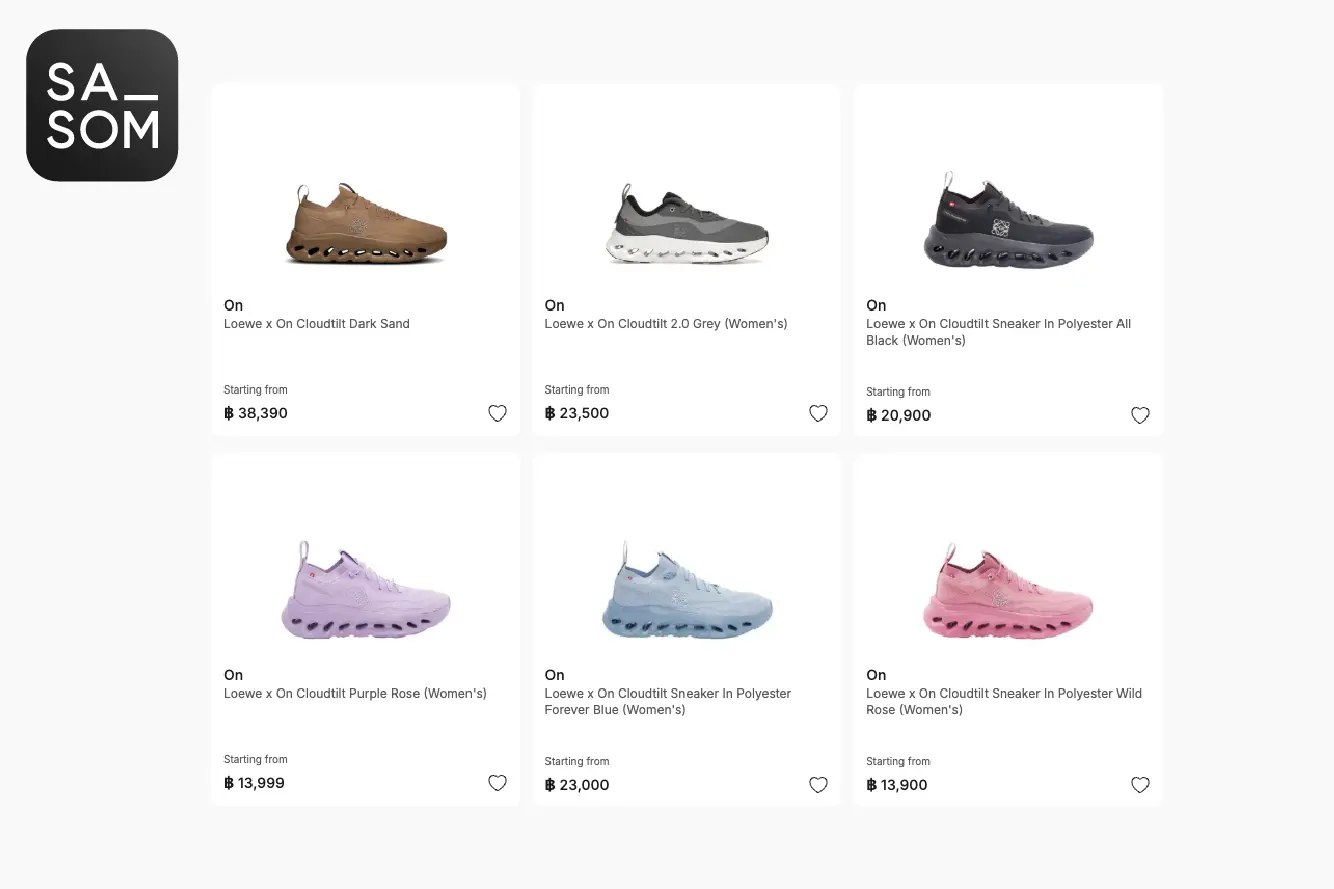Favorite the Cloudtilt Dark Sand heart icon

[x=497, y=413]
